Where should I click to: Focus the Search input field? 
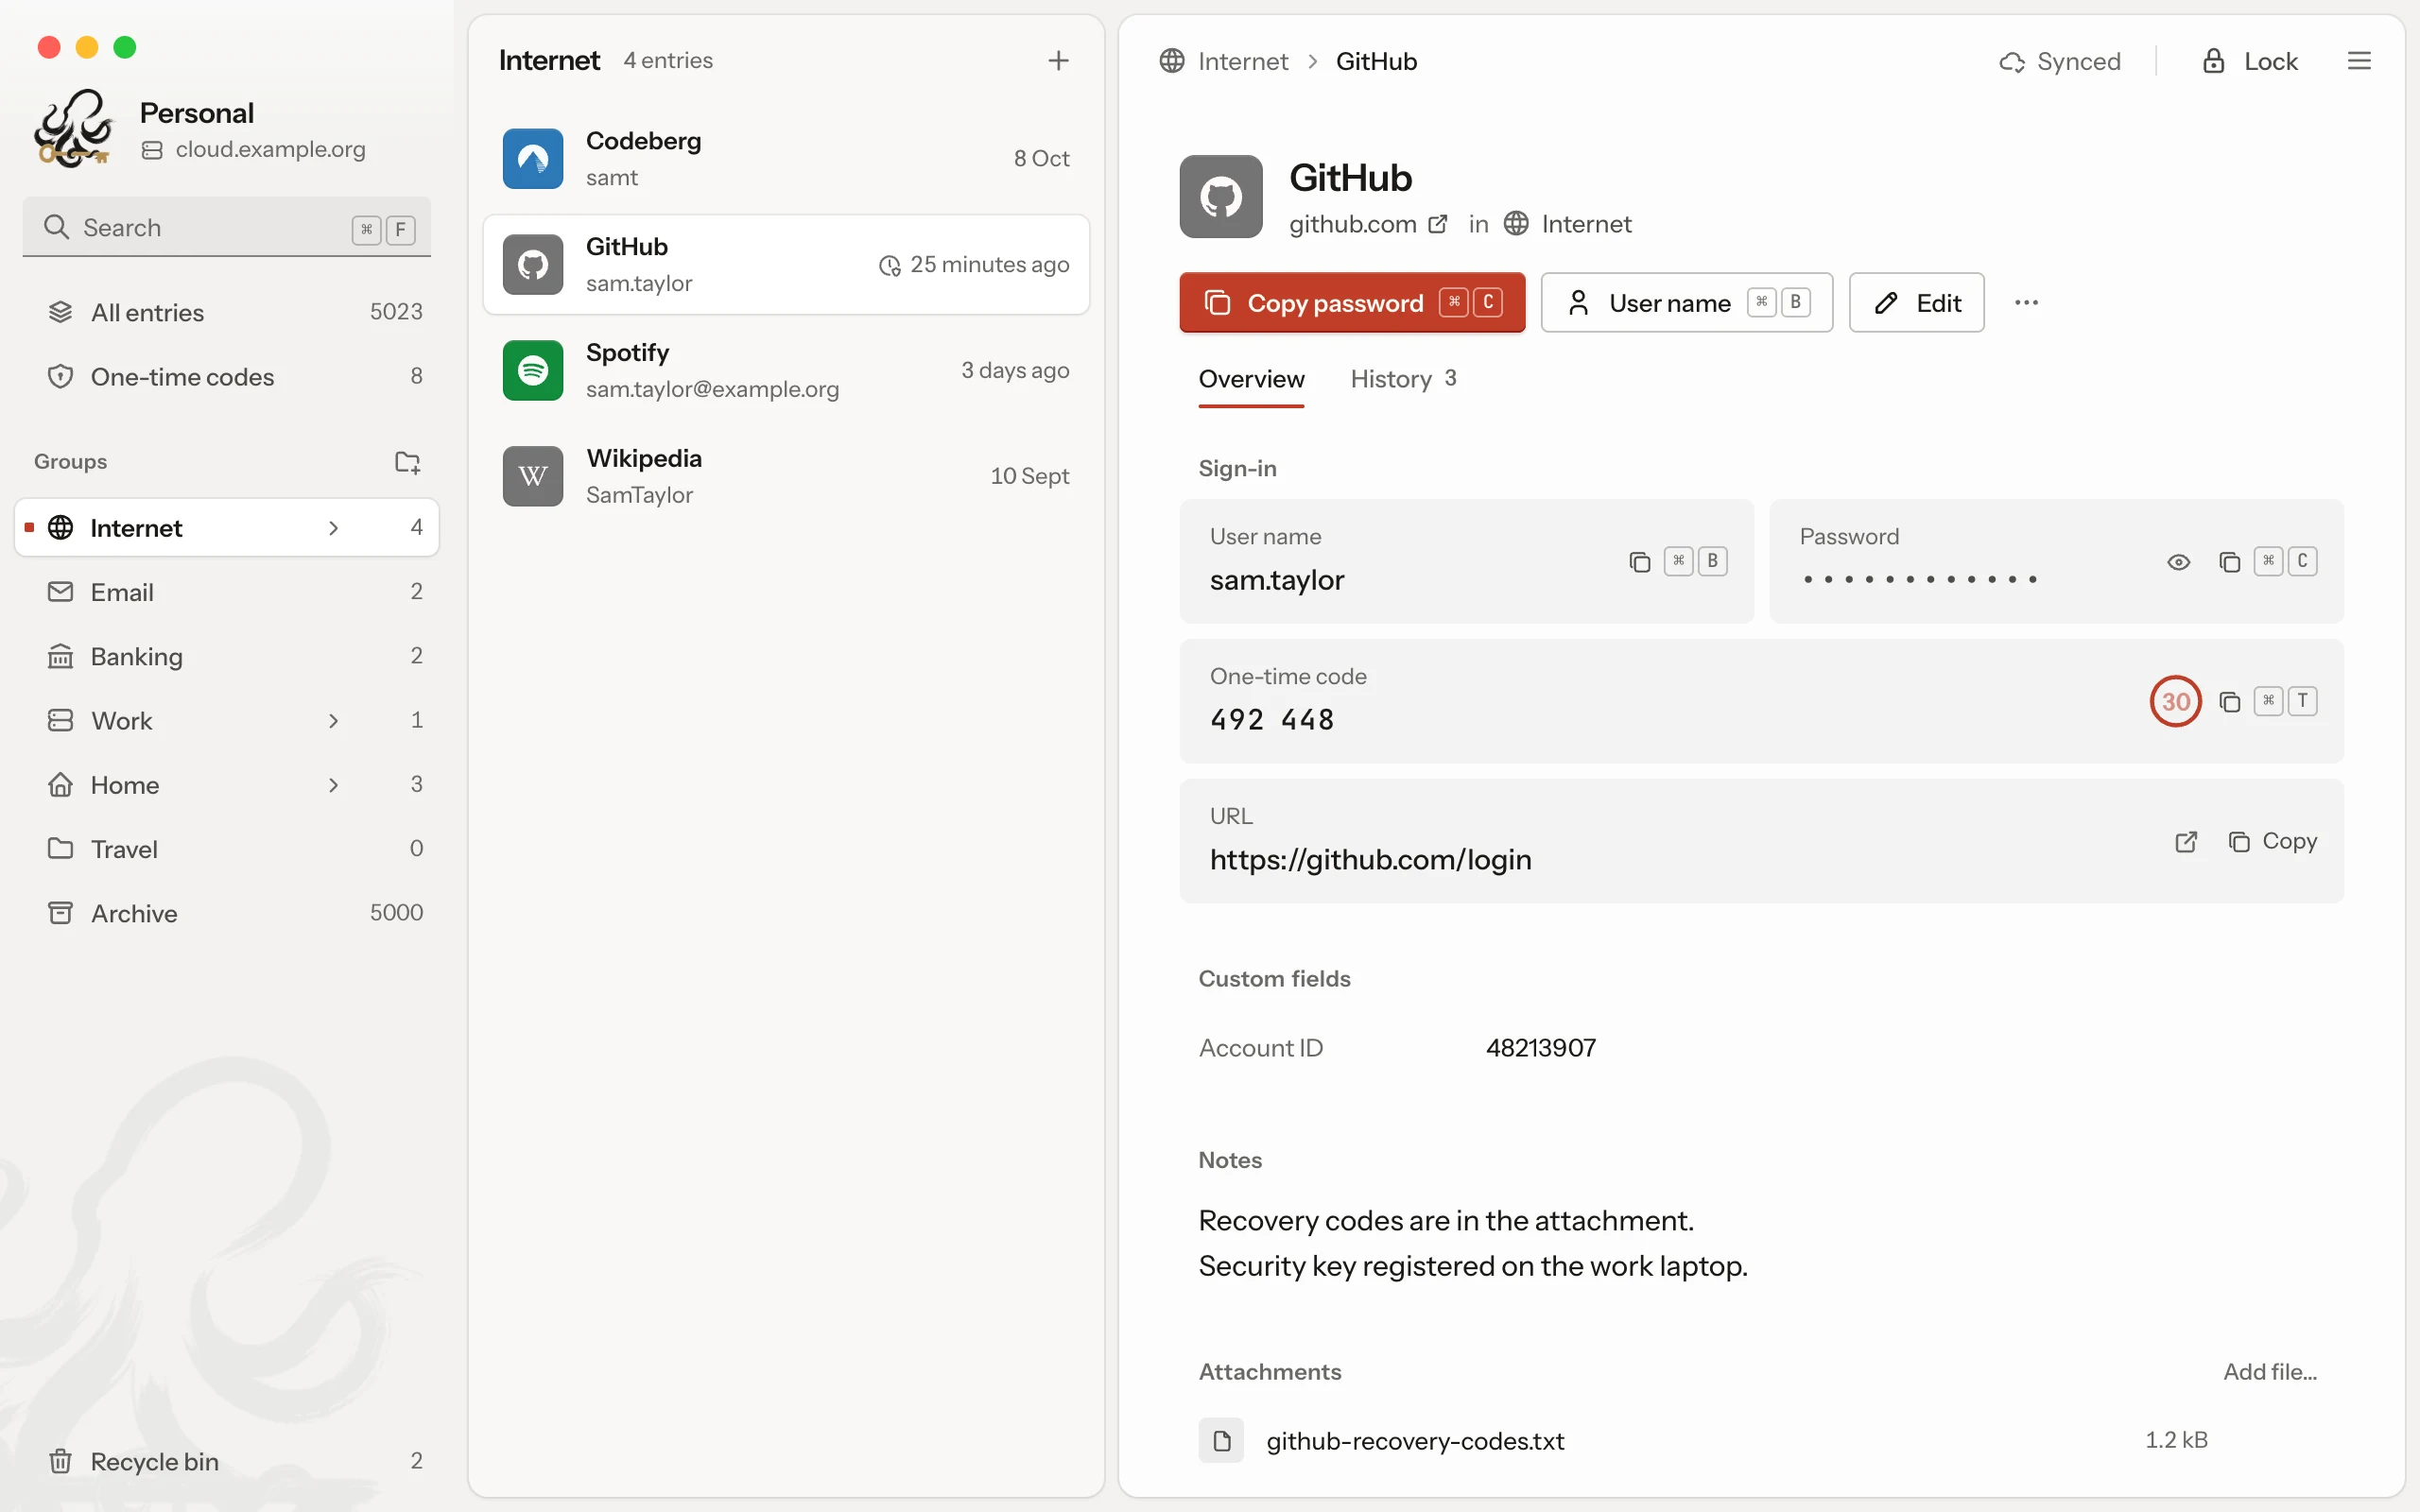[227, 228]
